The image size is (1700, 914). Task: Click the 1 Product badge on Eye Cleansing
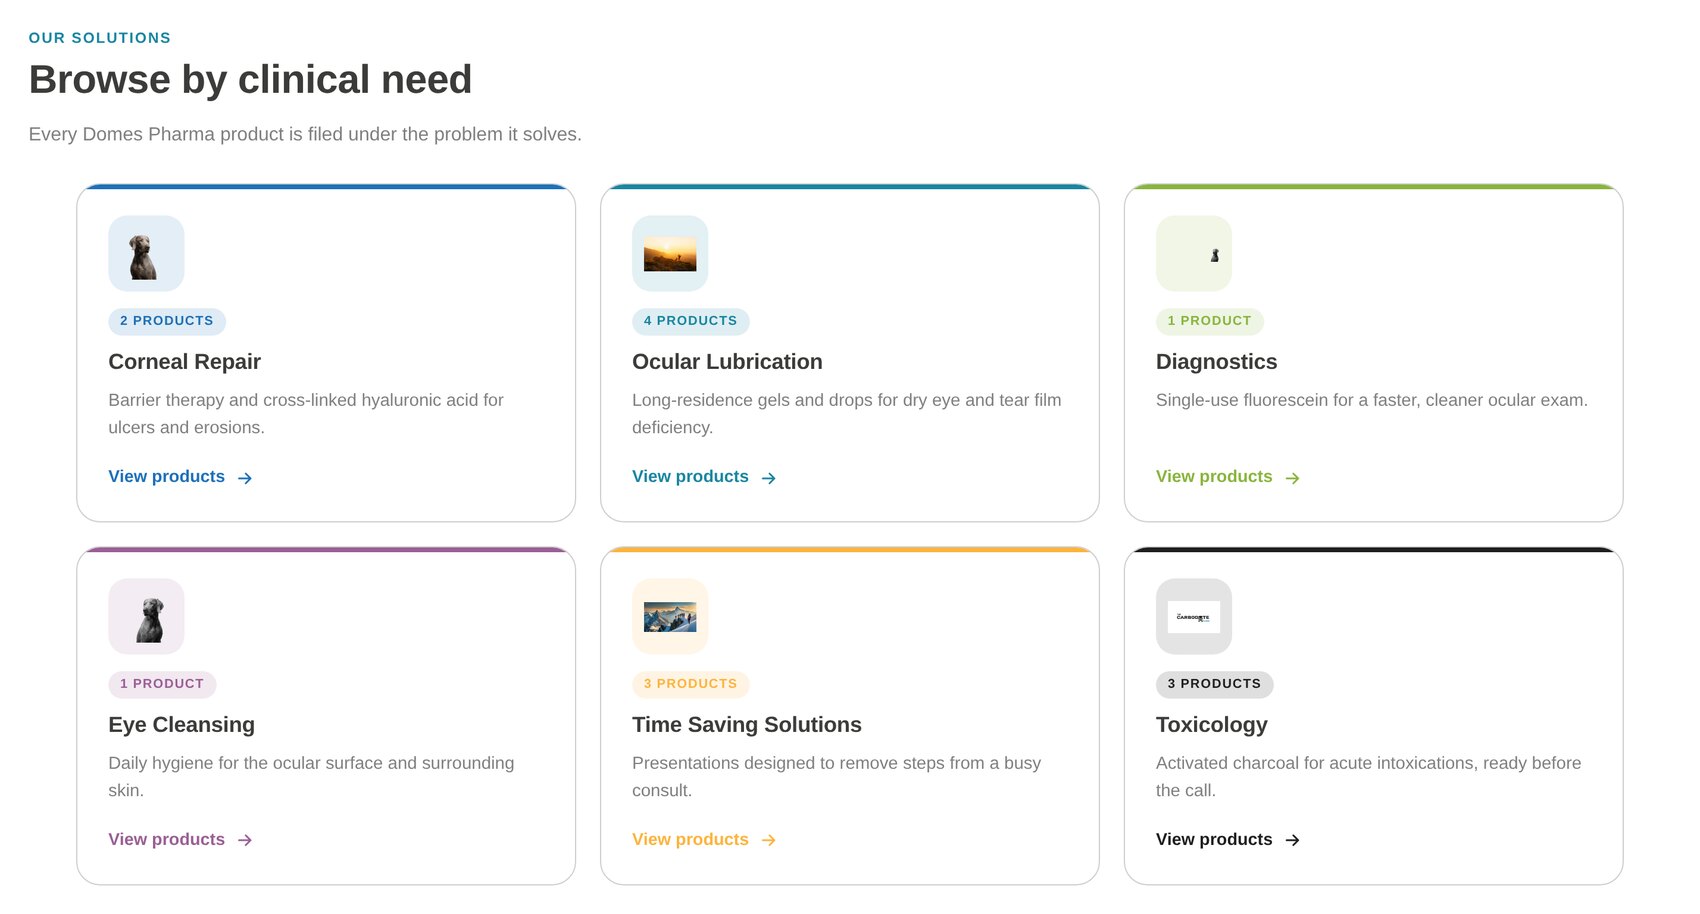tap(162, 684)
